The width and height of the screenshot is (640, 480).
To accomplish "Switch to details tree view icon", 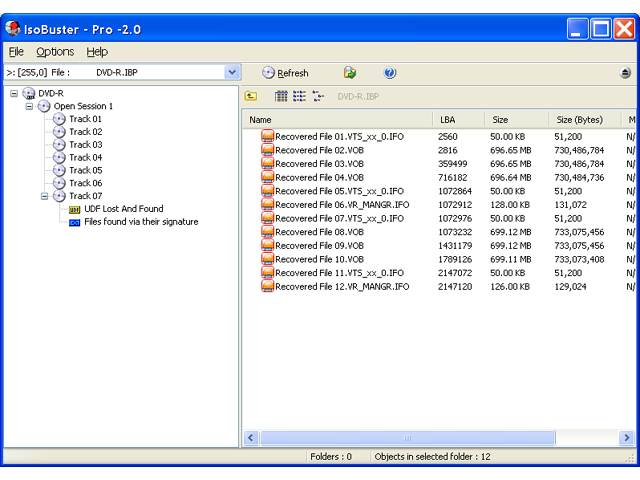I will (318, 96).
